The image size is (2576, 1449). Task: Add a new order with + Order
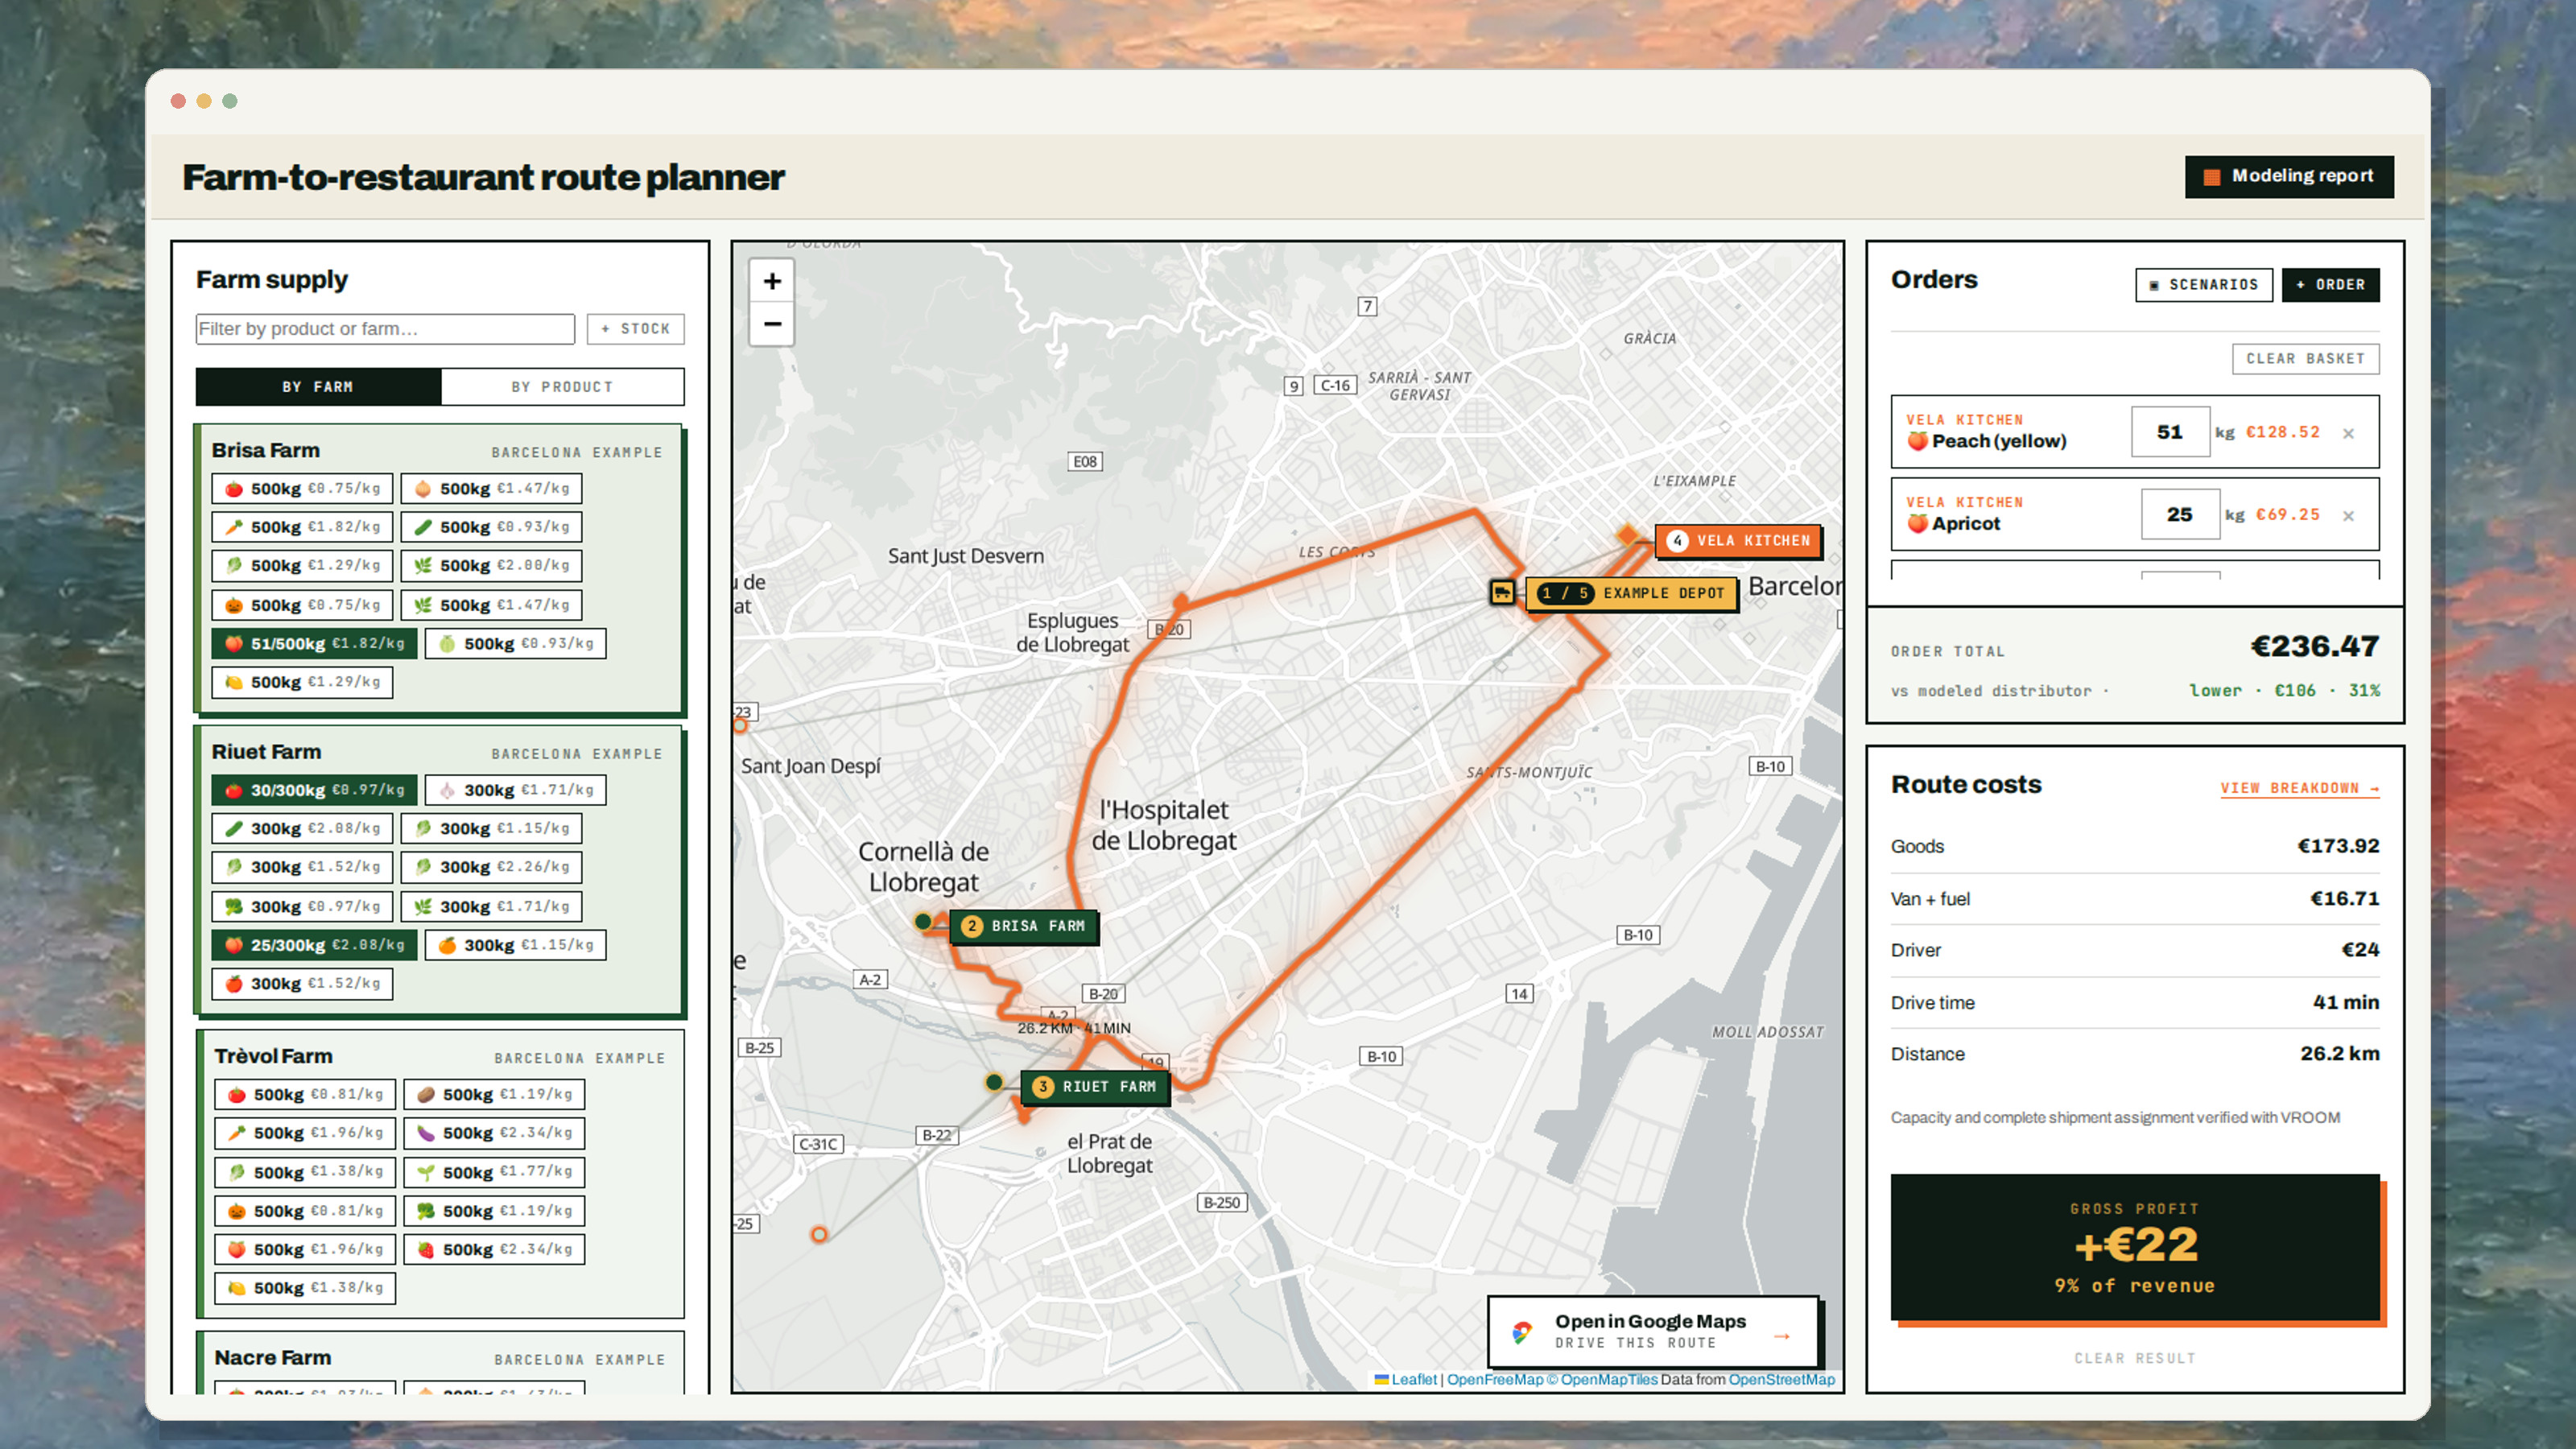tap(2331, 285)
